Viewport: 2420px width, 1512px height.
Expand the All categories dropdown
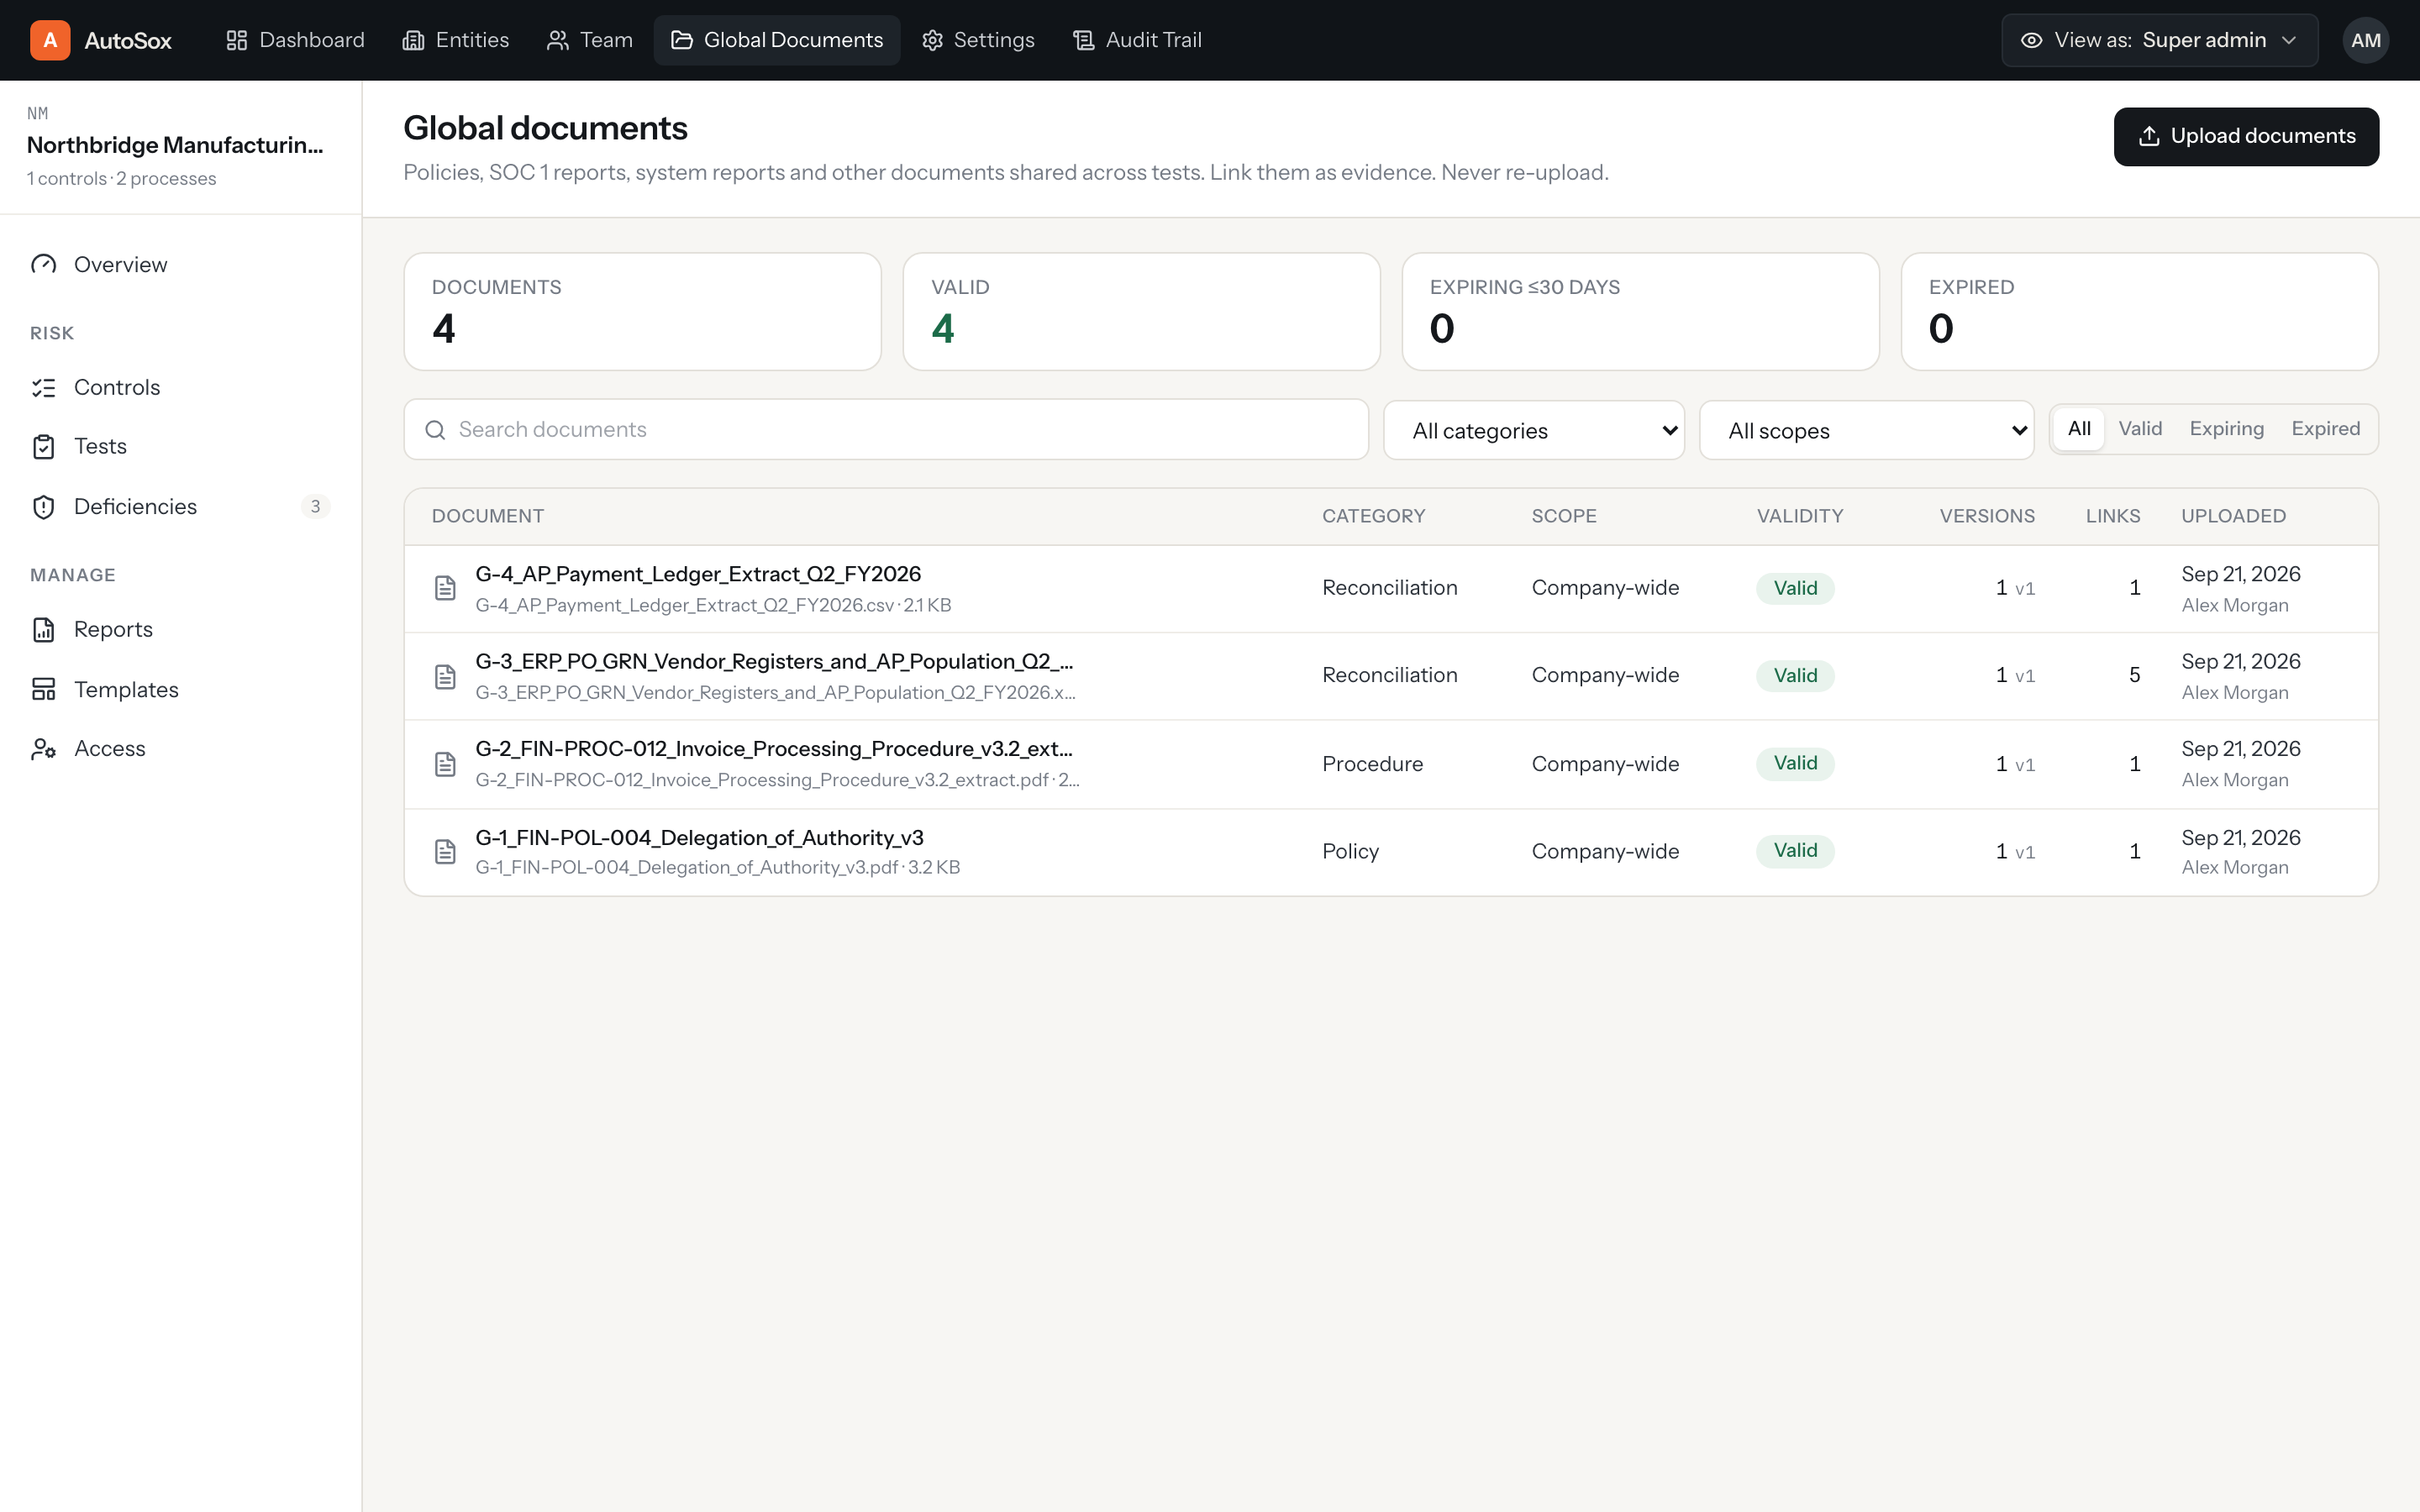click(x=1534, y=430)
